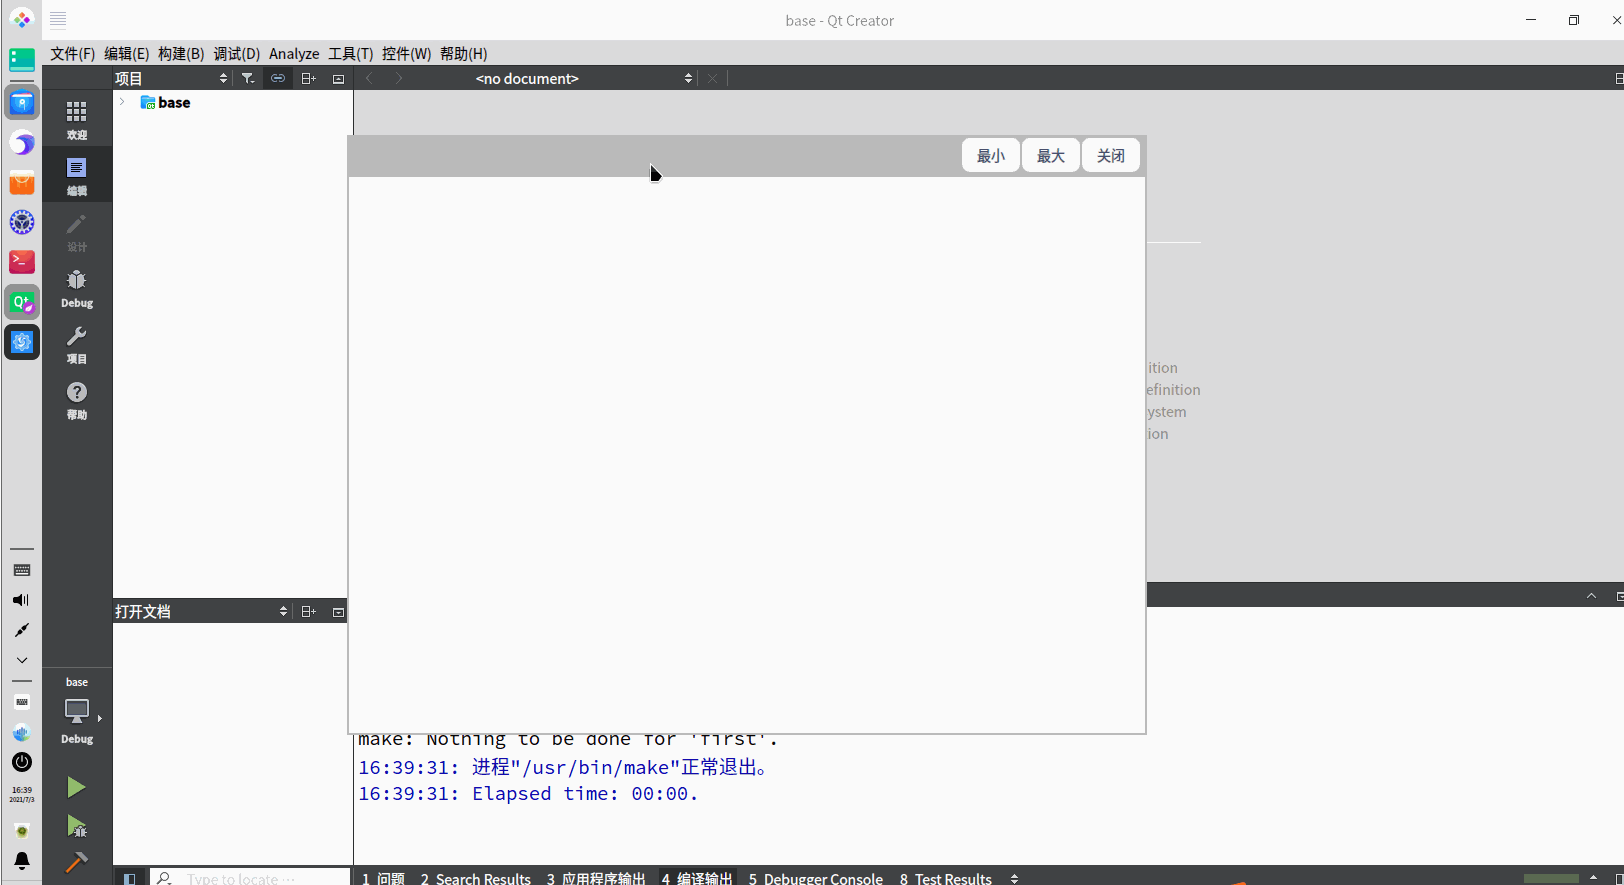1624x885 pixels.
Task: Expand the base project tree node
Action: (x=122, y=102)
